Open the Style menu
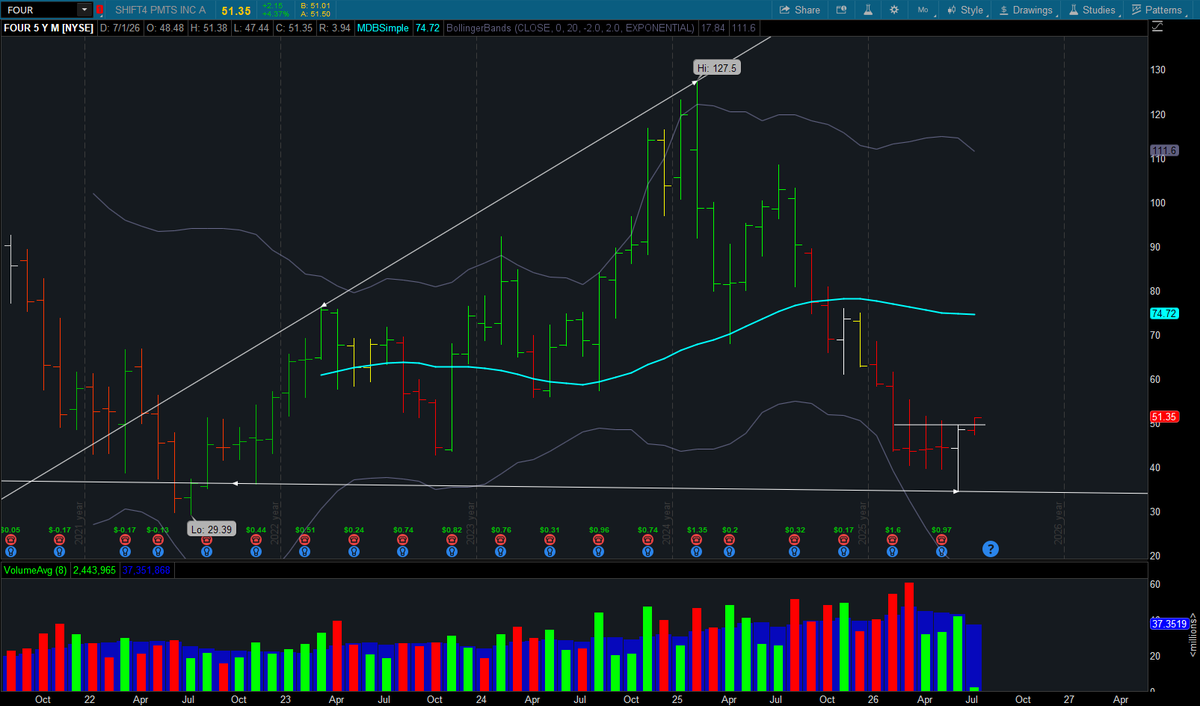This screenshot has width=1200, height=706. [x=965, y=9]
